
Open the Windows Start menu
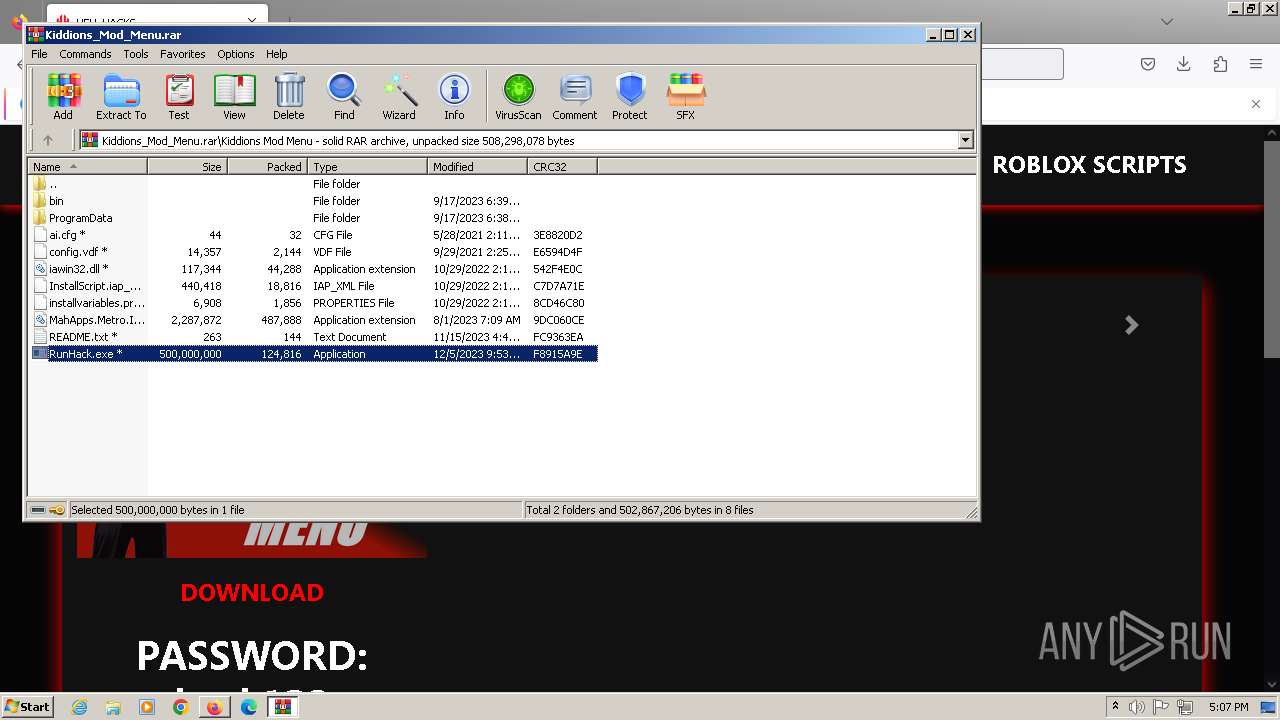click(x=27, y=706)
